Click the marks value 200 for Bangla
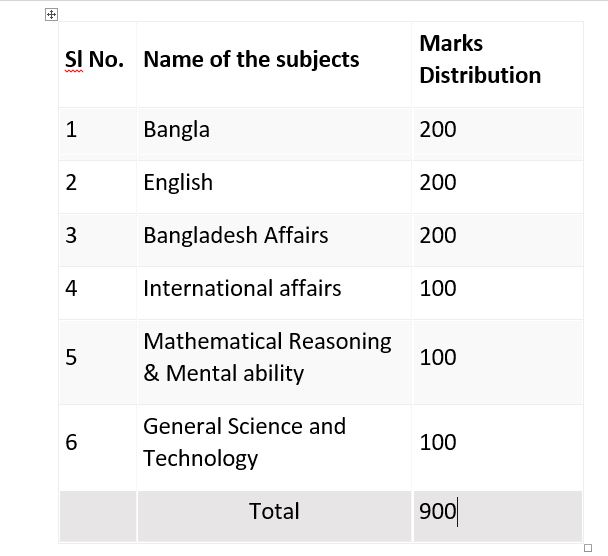Screen dimensions: 608x556 438,130
